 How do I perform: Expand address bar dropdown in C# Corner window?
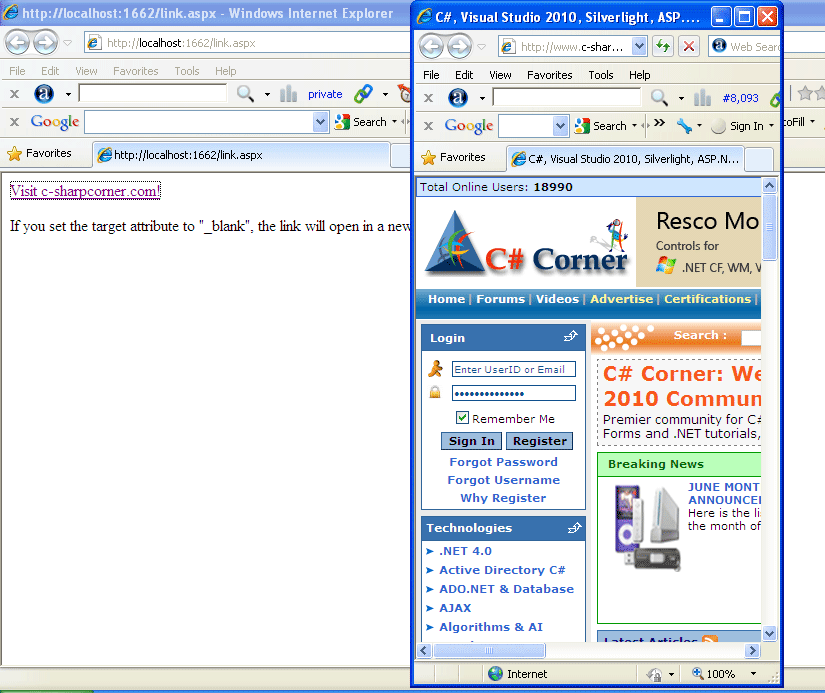[639, 46]
